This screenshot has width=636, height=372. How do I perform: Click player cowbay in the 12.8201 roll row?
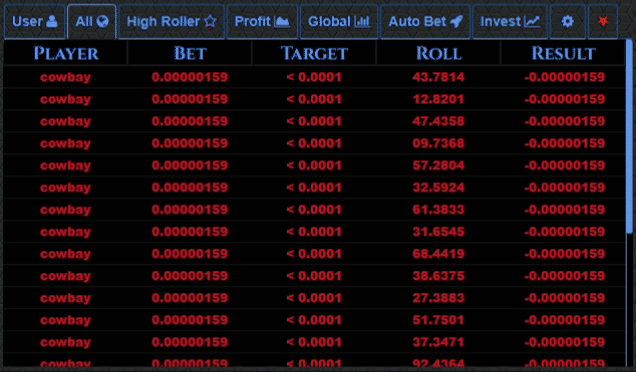coord(65,99)
